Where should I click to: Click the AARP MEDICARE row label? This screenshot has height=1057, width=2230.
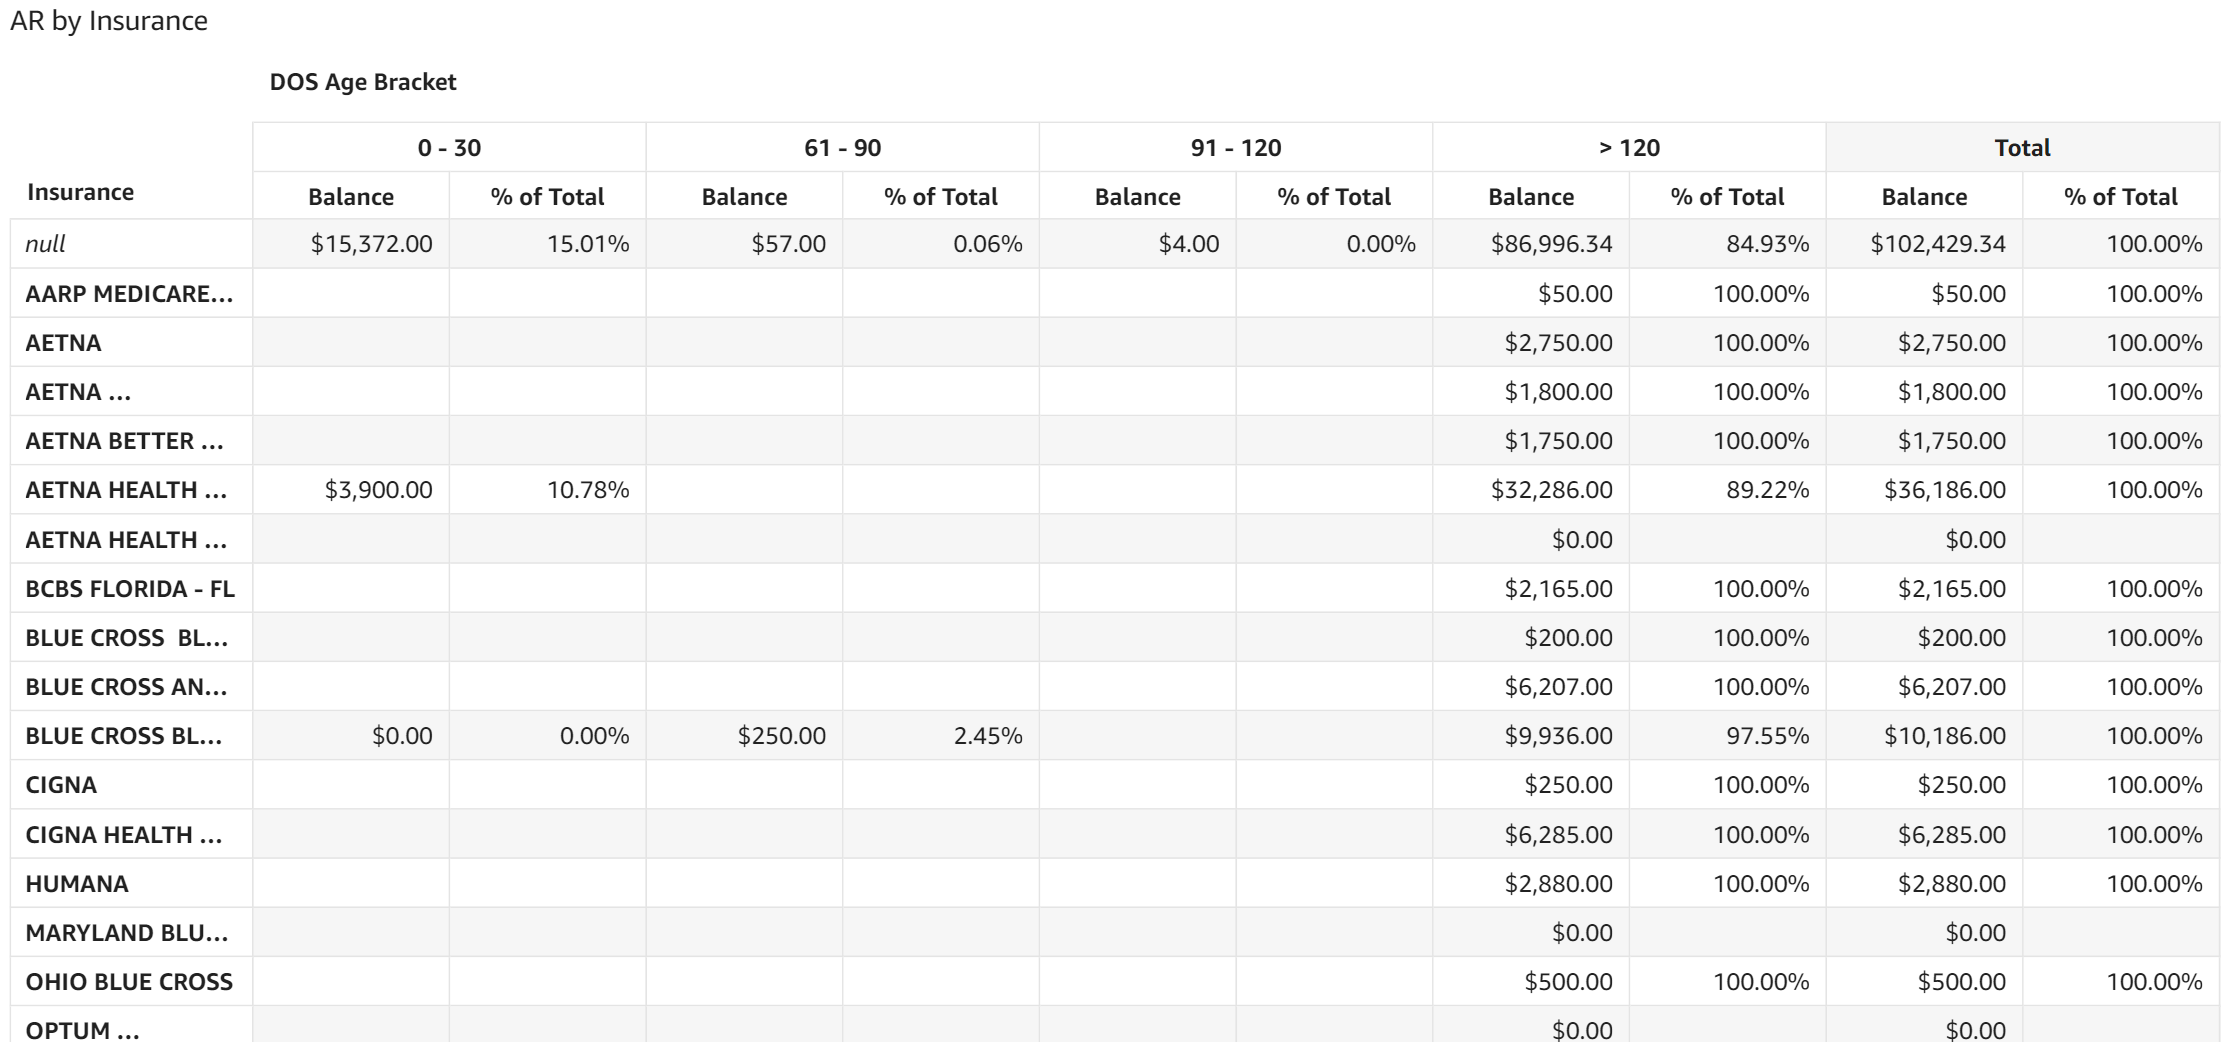coord(129,294)
